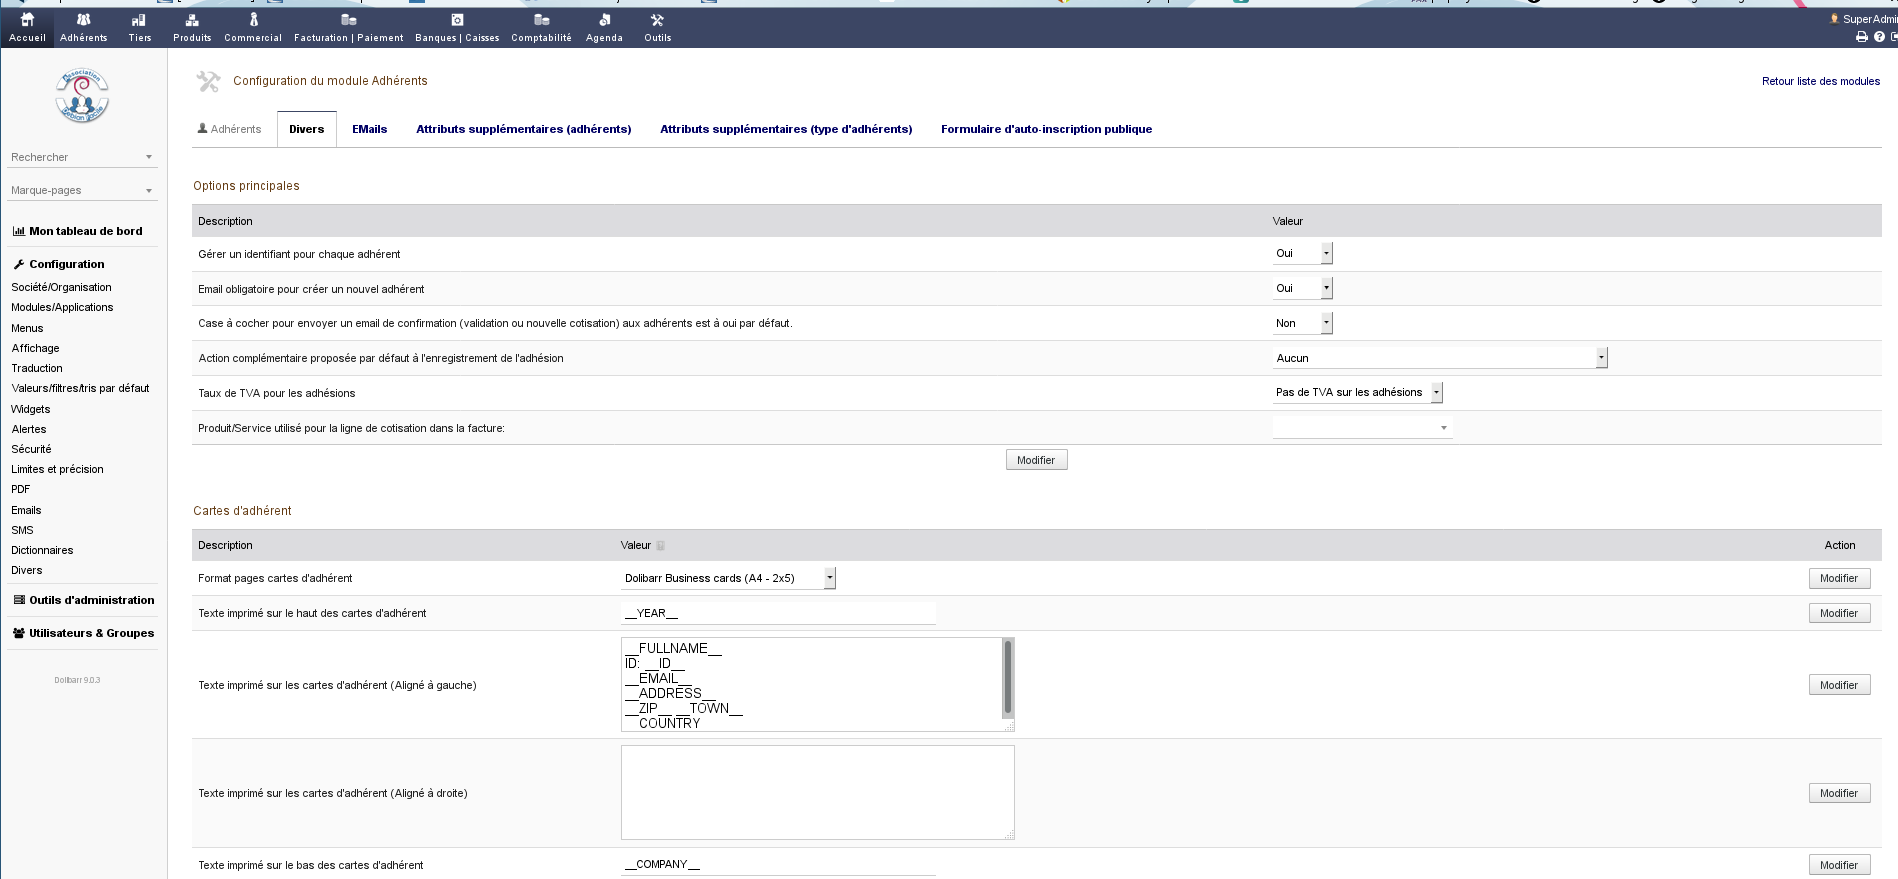Click Modifier button under Options principales
Screen dimensions: 1898x879
(x=1036, y=460)
